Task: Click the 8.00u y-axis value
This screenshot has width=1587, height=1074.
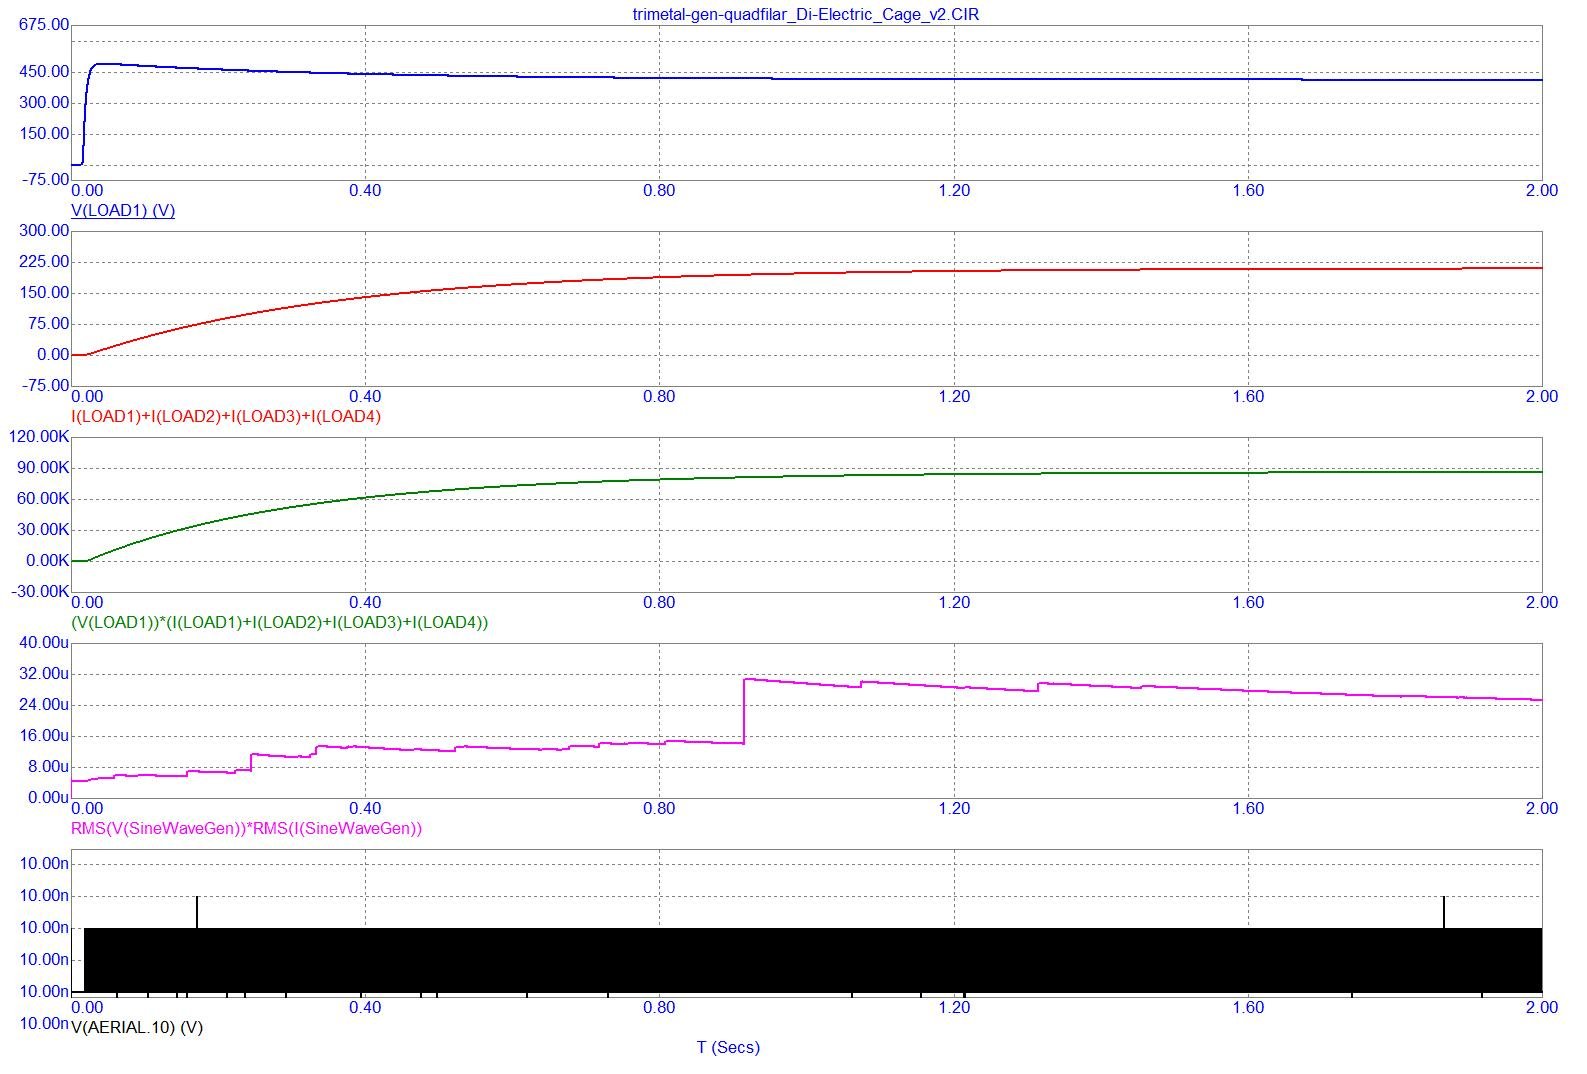Action: coord(48,767)
